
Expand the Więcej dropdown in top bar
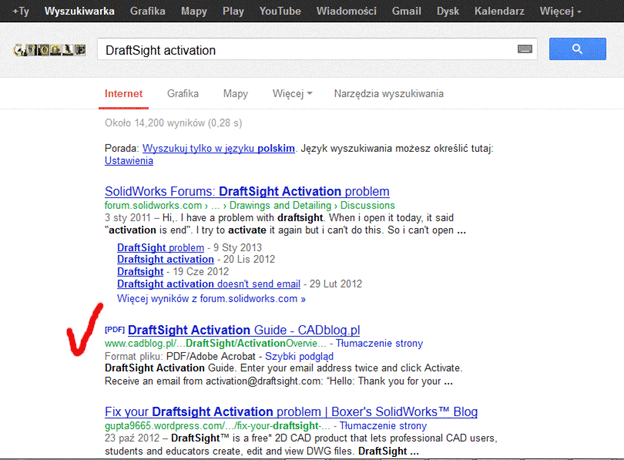(560, 11)
